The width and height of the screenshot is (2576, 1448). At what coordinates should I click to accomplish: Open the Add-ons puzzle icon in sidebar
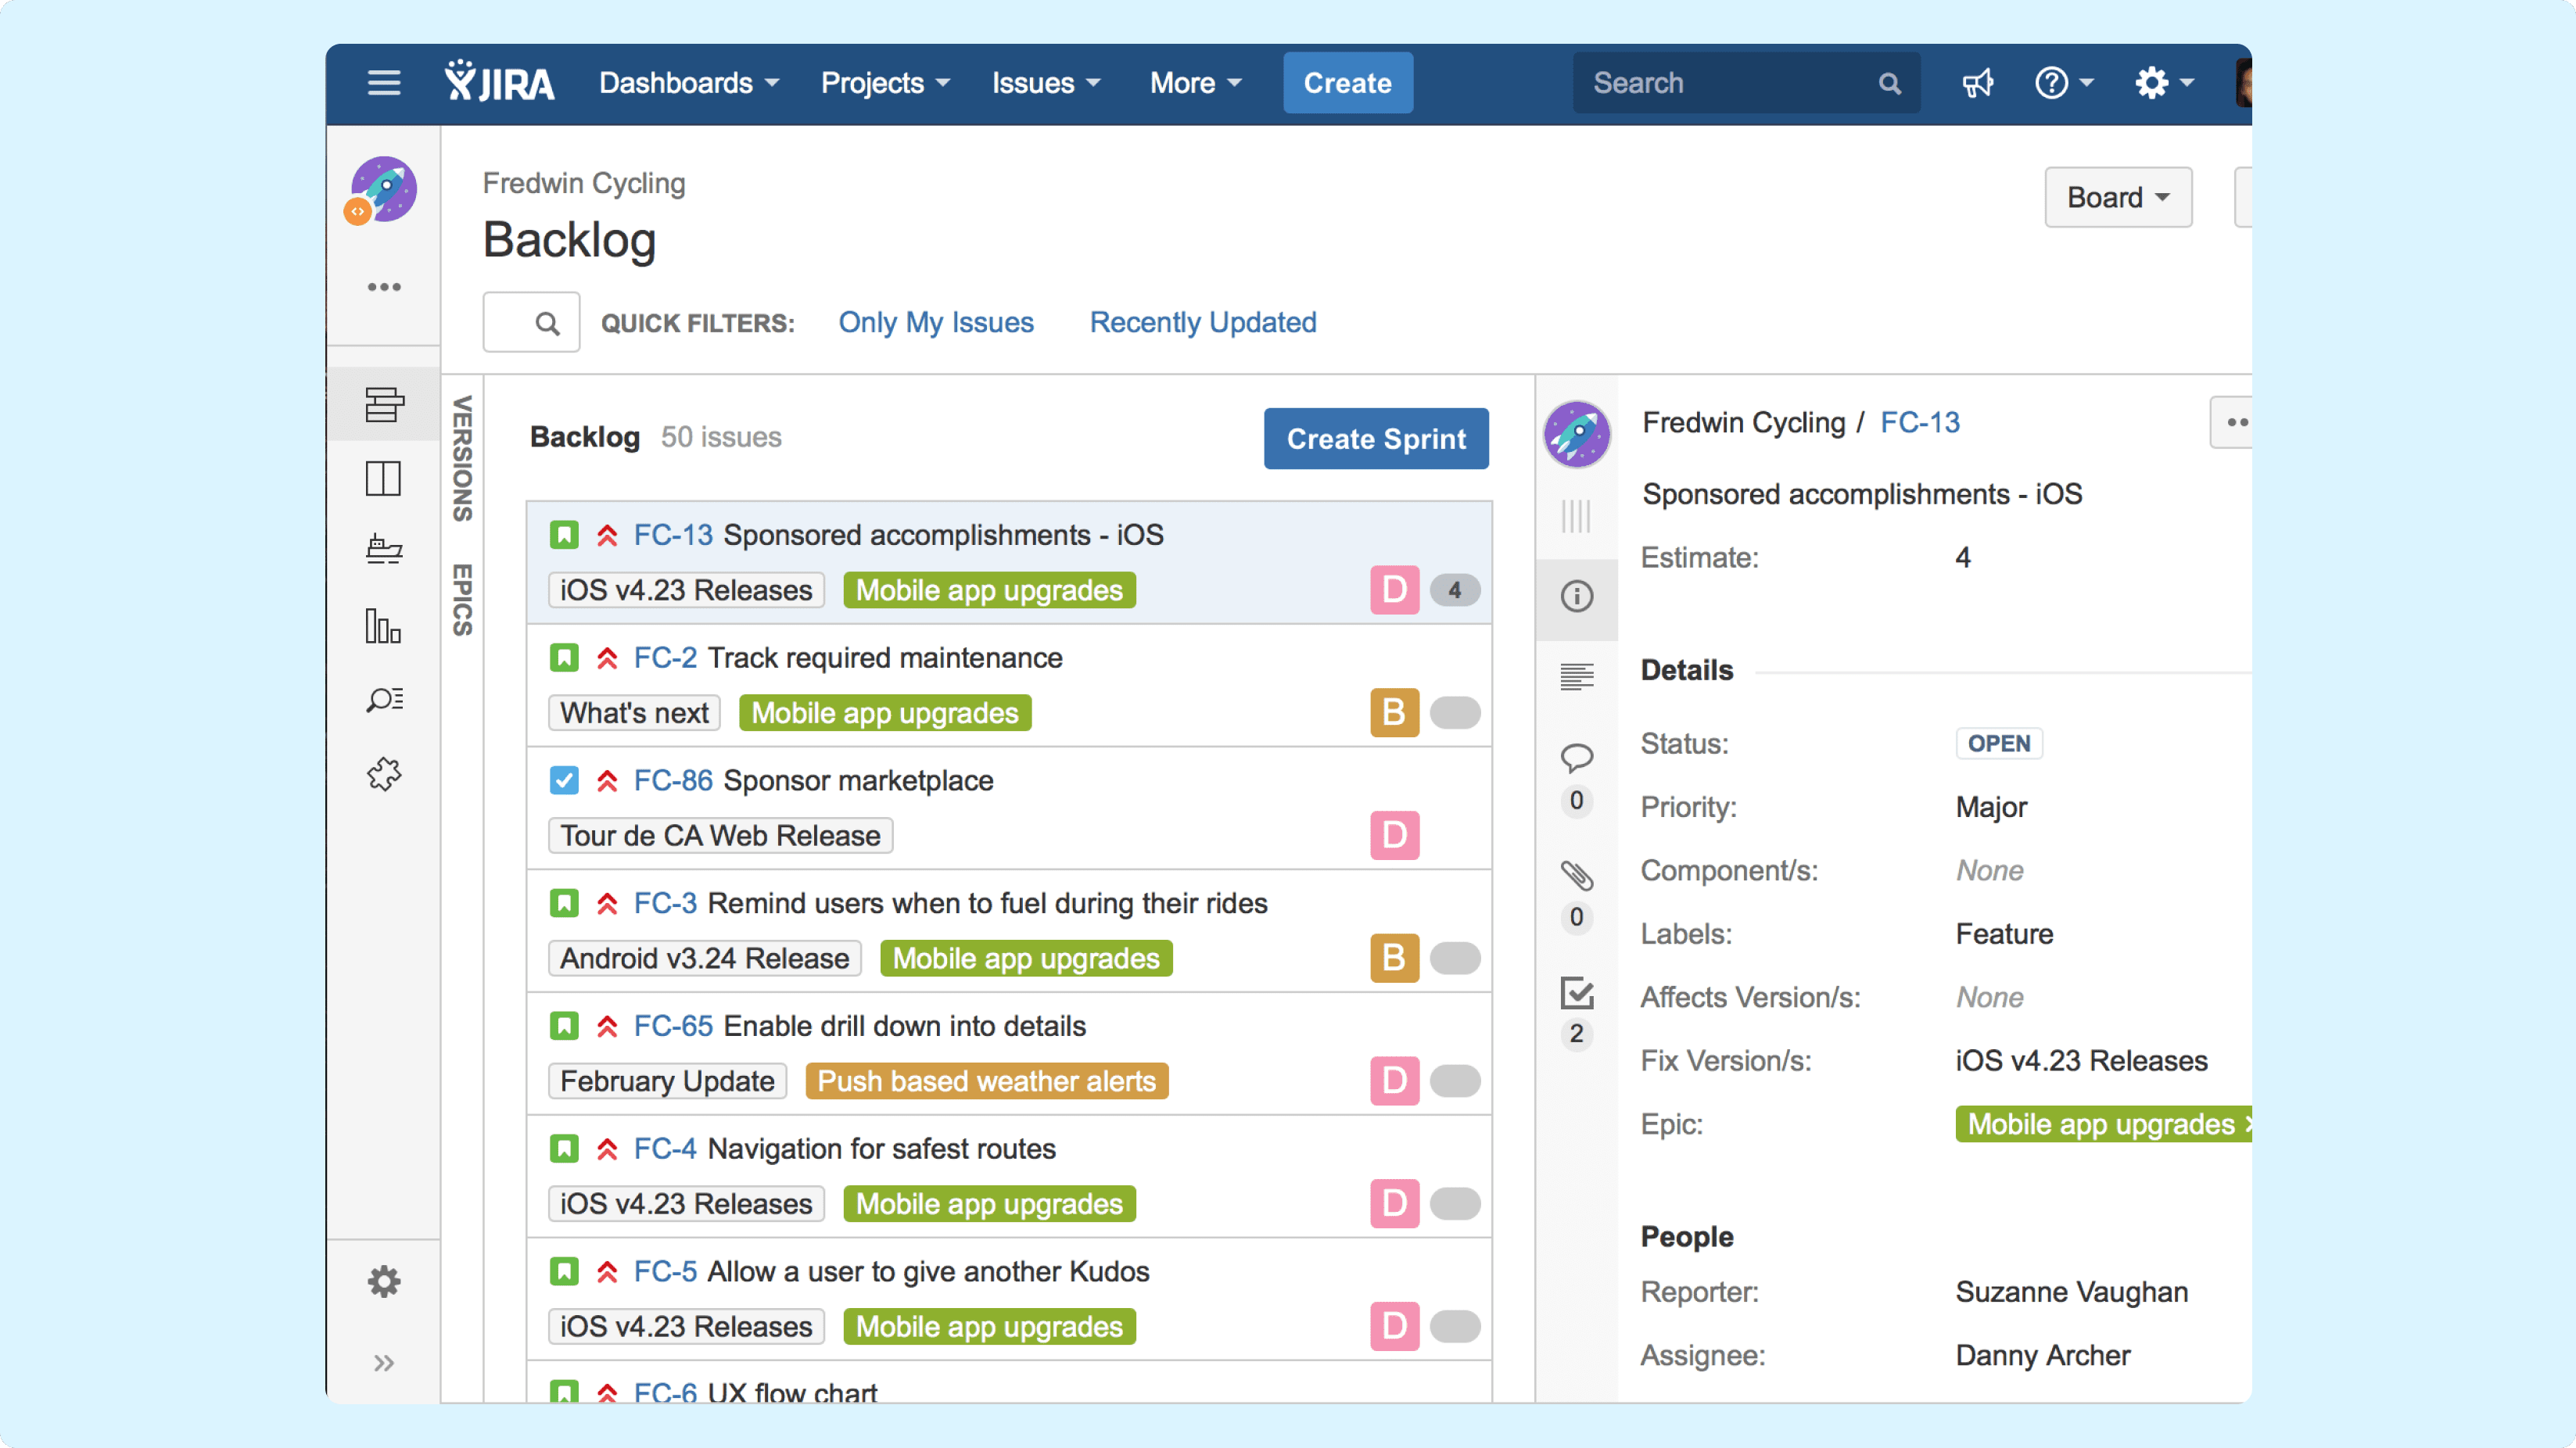coord(384,774)
